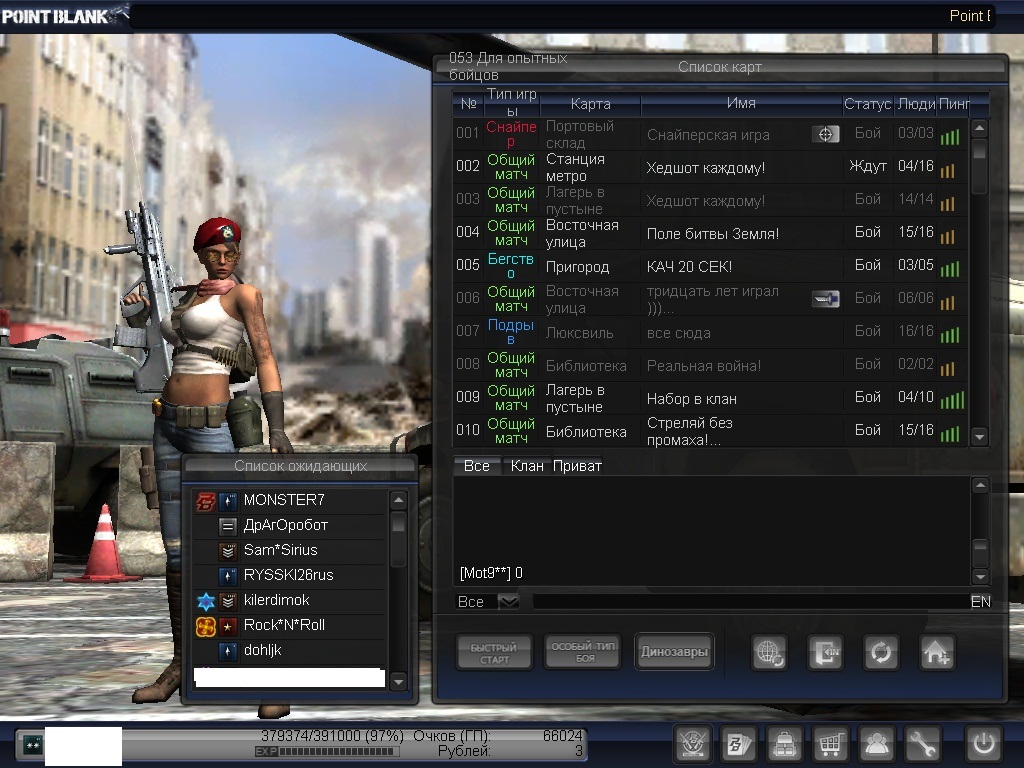Open the cards icon in bottom bar
The width and height of the screenshot is (1024, 768).
coord(738,744)
